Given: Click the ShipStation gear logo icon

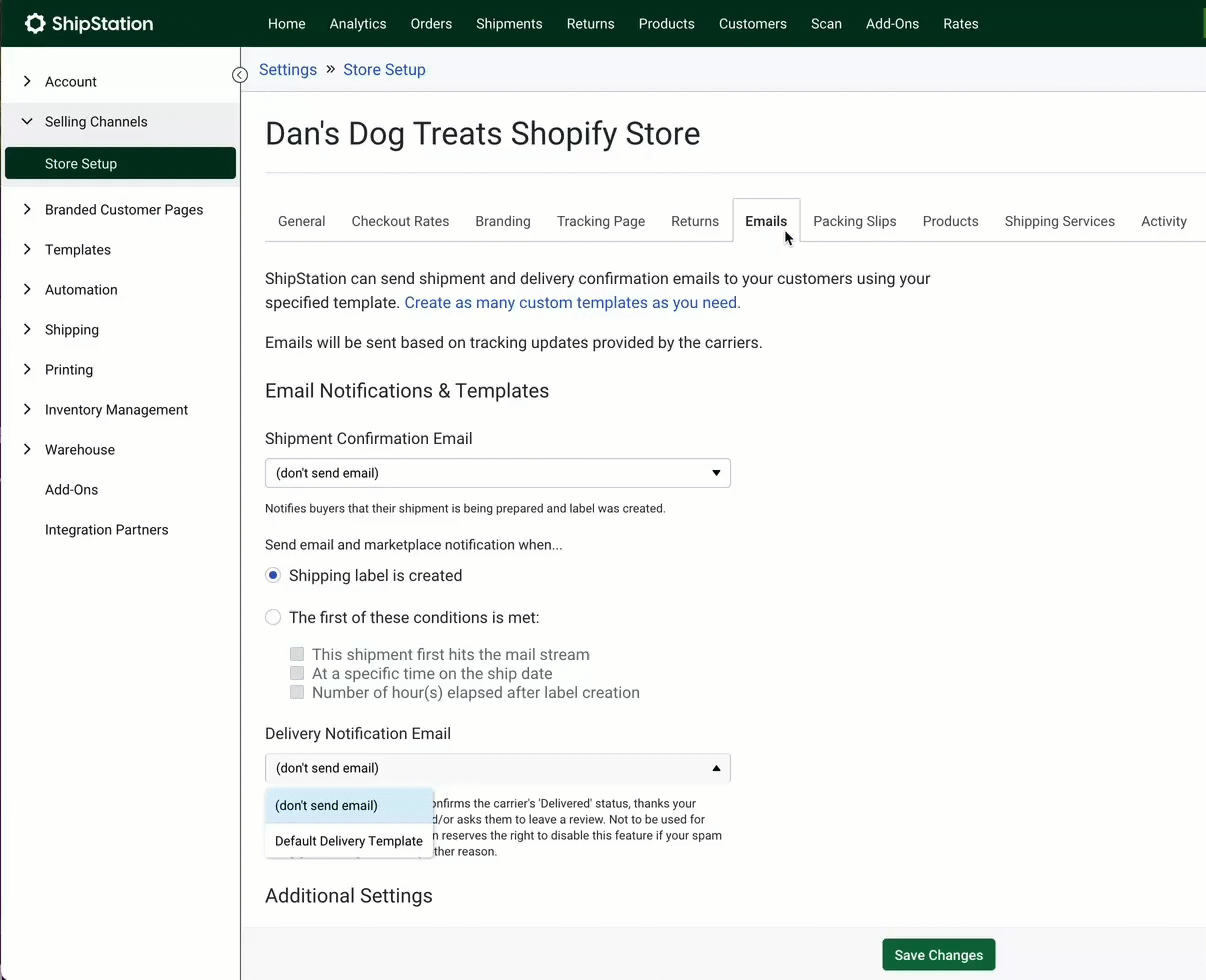Looking at the screenshot, I should pyautogui.click(x=35, y=24).
